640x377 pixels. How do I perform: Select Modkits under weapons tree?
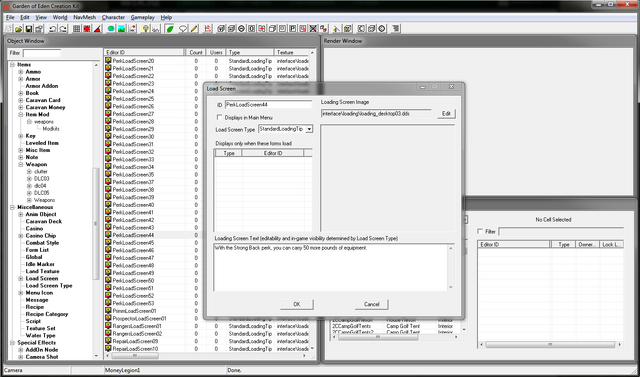coord(51,129)
